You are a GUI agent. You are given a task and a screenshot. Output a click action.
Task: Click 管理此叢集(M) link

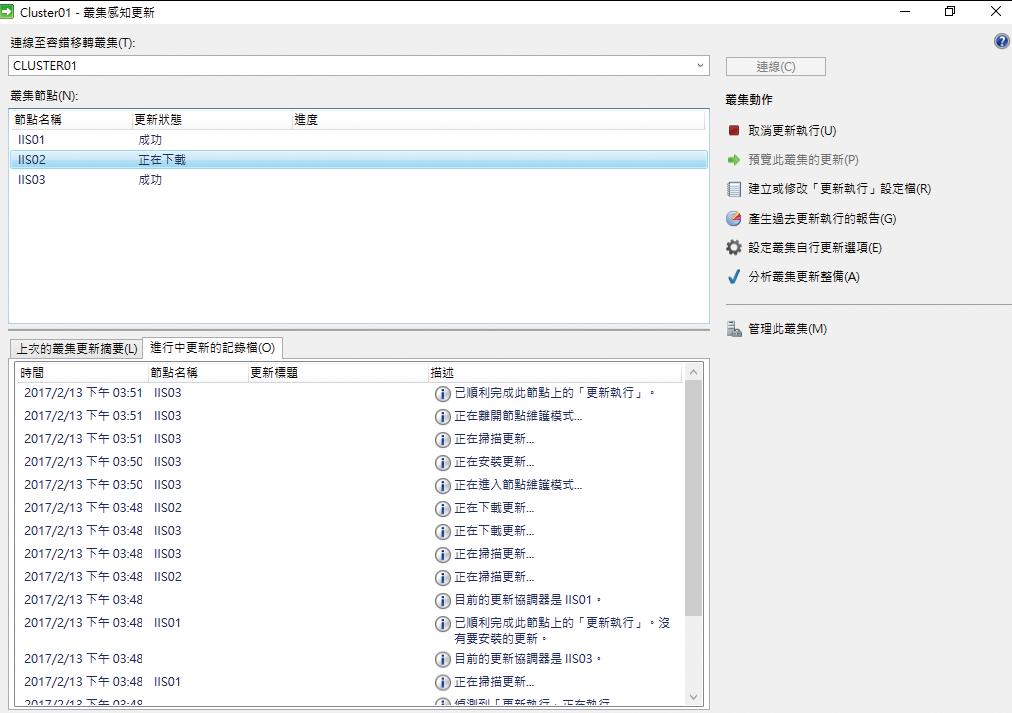coord(787,329)
